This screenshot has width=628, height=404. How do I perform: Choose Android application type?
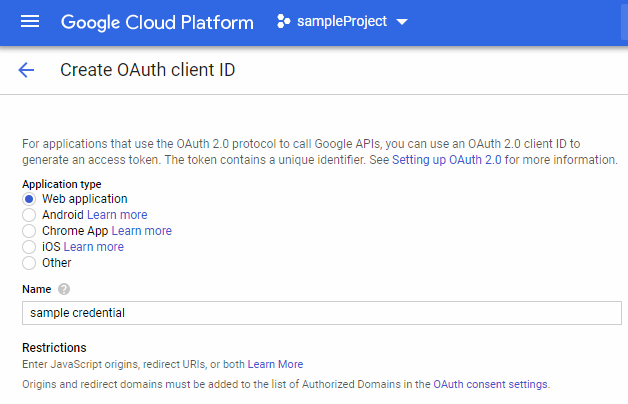29,215
